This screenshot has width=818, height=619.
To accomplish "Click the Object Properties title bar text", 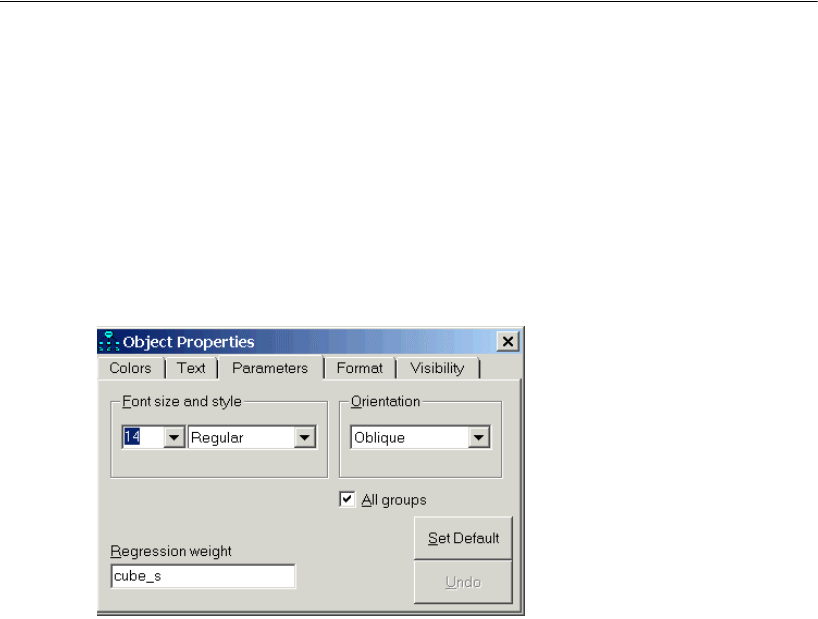I will click(188, 342).
